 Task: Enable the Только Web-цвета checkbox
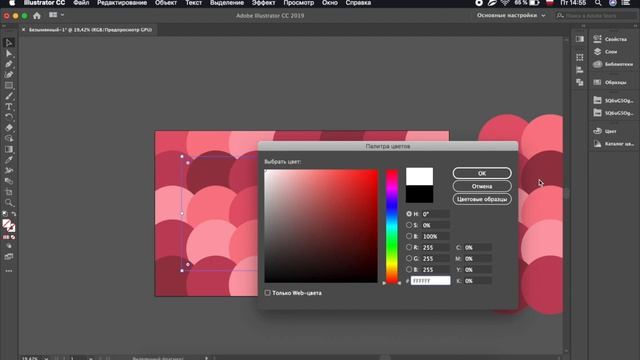[267, 293]
